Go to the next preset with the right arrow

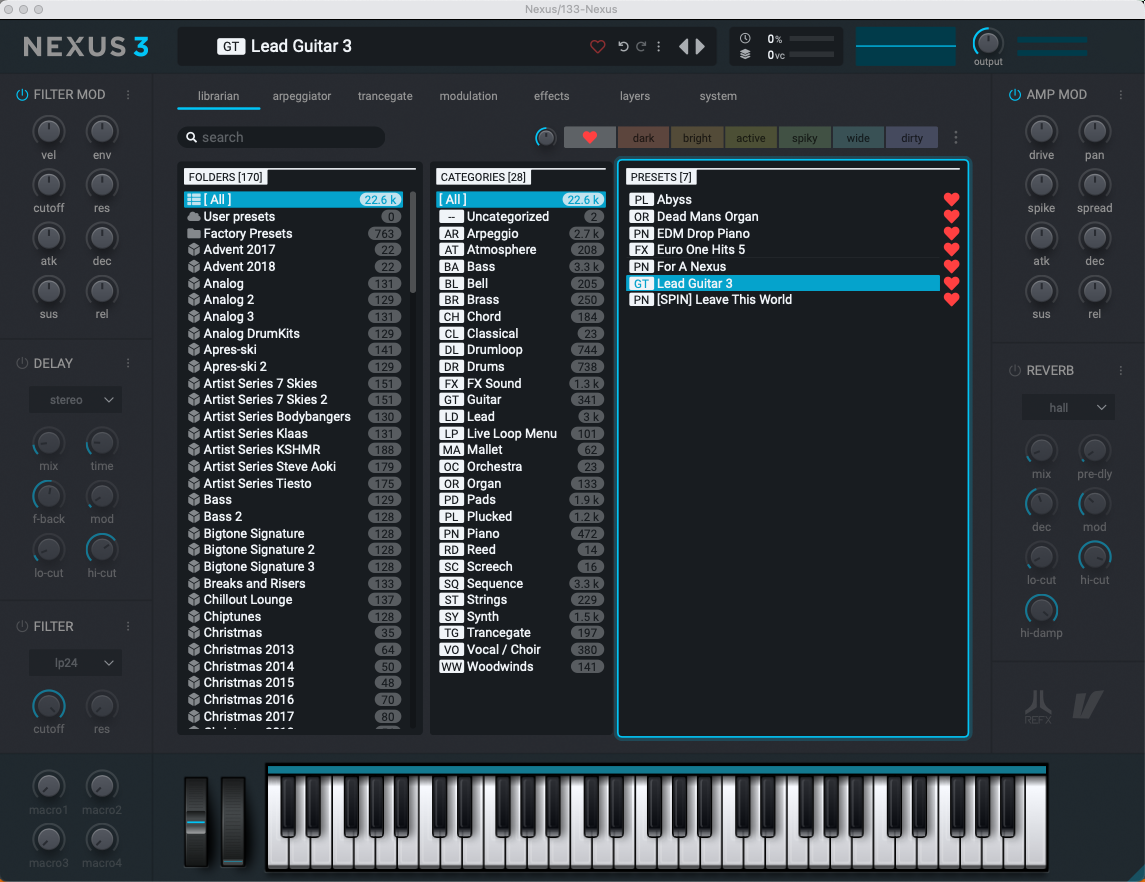point(700,47)
